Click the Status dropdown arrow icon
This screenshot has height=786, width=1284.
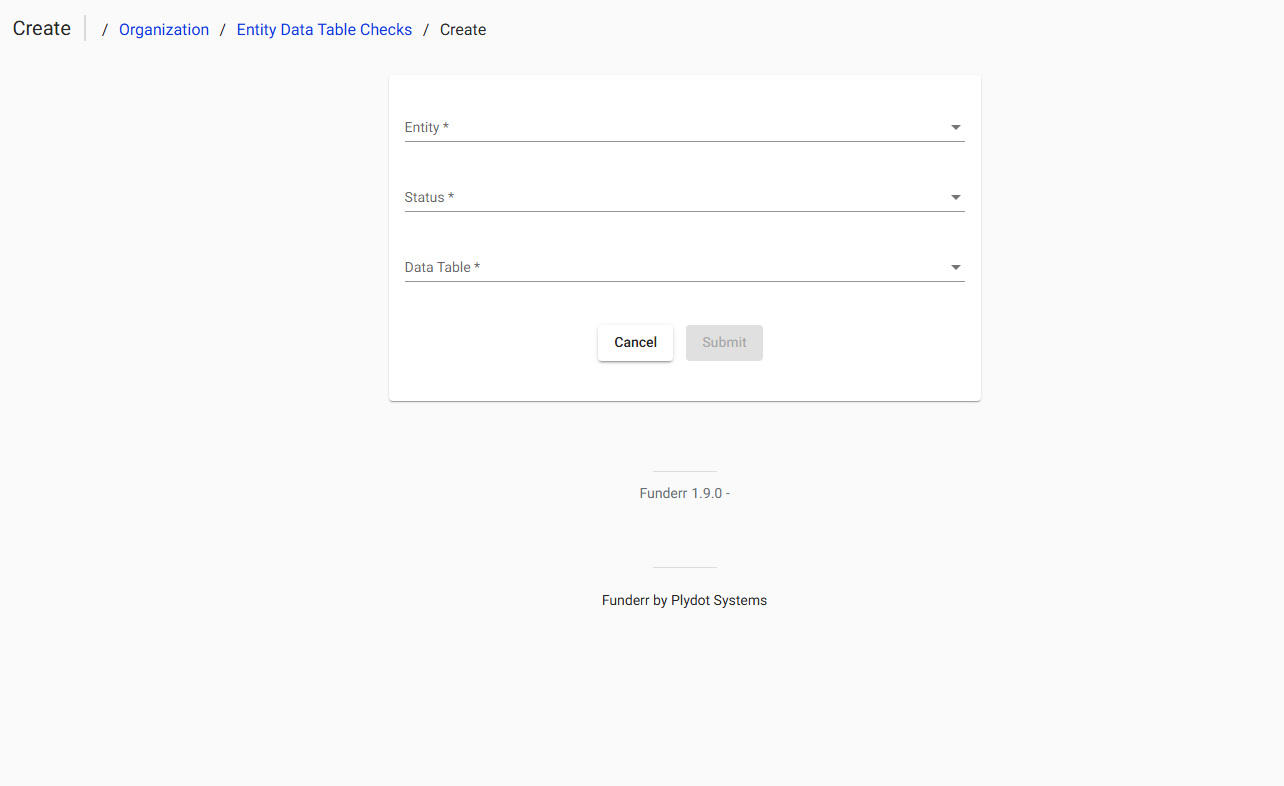(955, 197)
